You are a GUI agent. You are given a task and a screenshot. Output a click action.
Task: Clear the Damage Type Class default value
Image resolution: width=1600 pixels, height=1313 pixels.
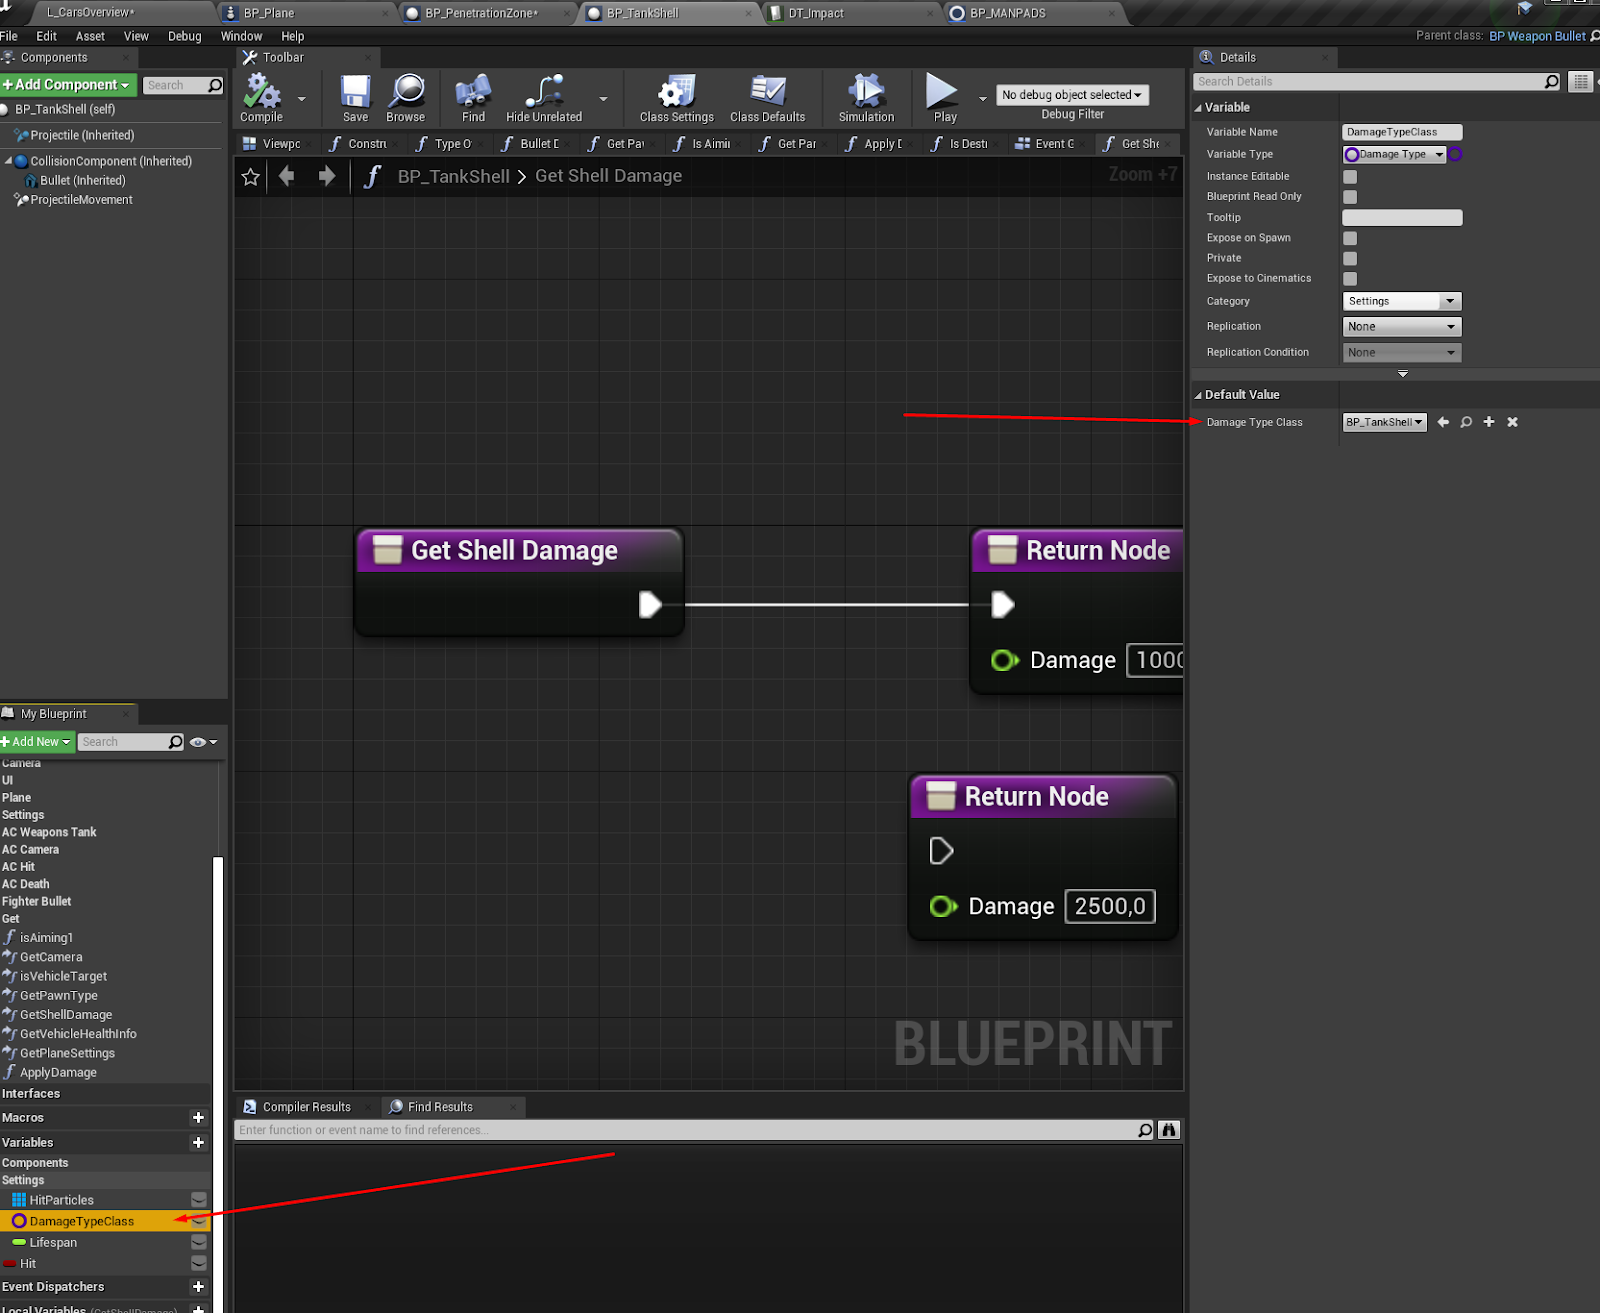pos(1512,422)
